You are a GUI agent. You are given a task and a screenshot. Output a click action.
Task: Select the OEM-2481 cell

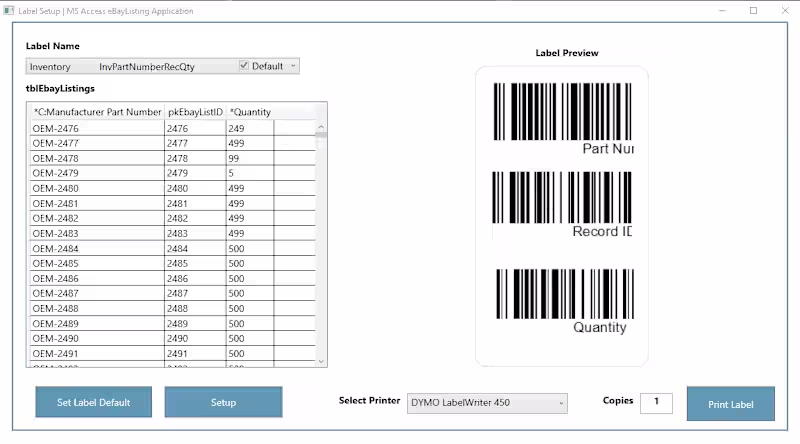pyautogui.click(x=97, y=203)
